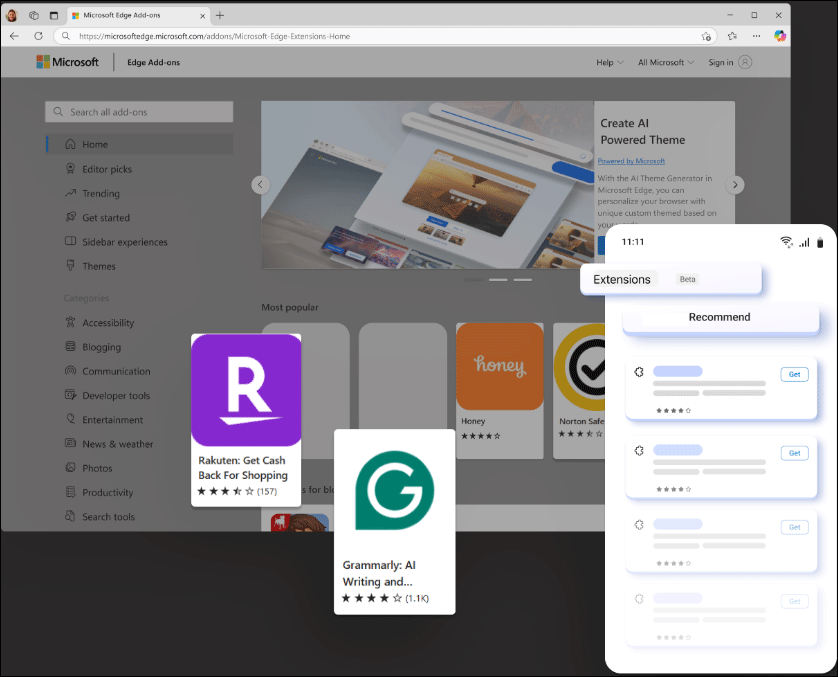
Task: Click the browser back arrow
Action: coord(14,36)
